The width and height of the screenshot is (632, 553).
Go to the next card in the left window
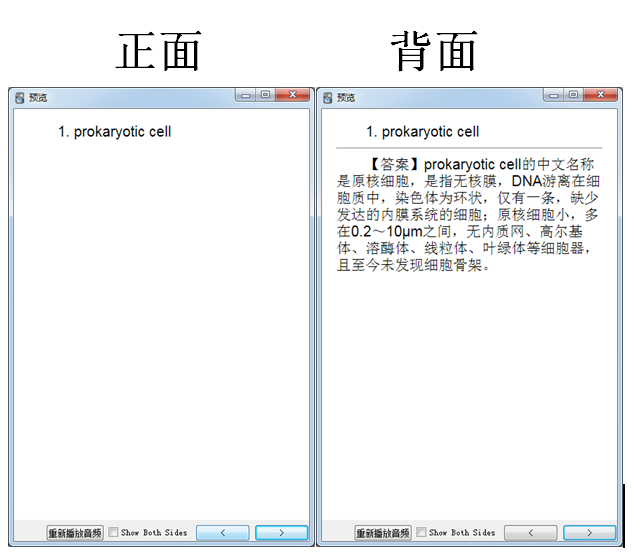coord(281,533)
